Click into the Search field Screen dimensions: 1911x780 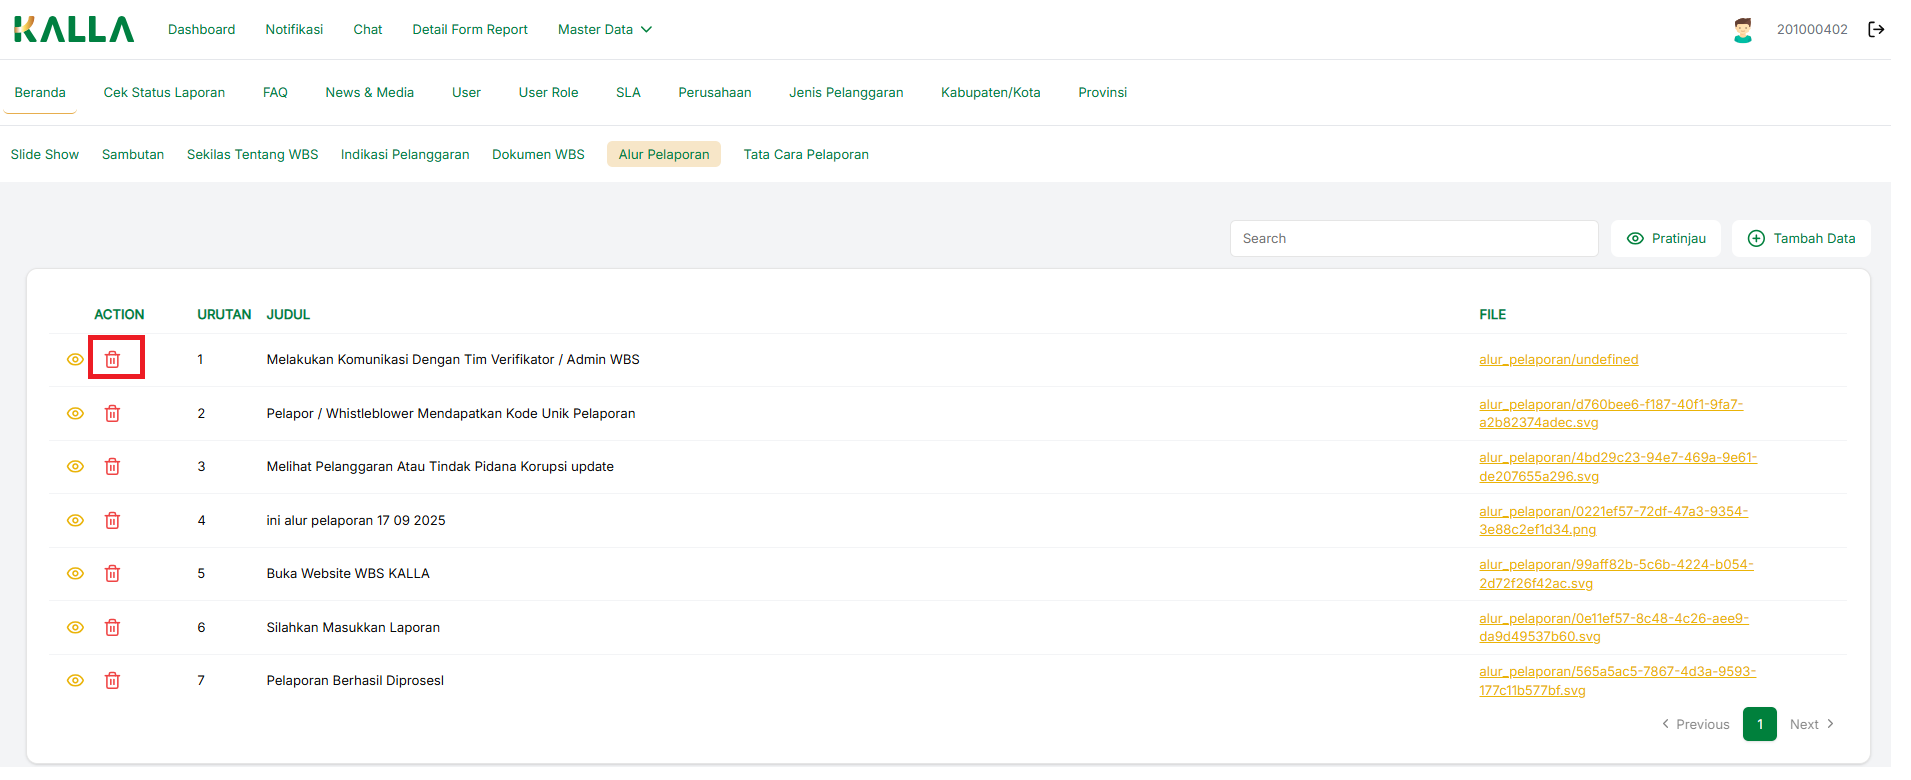[x=1413, y=238]
